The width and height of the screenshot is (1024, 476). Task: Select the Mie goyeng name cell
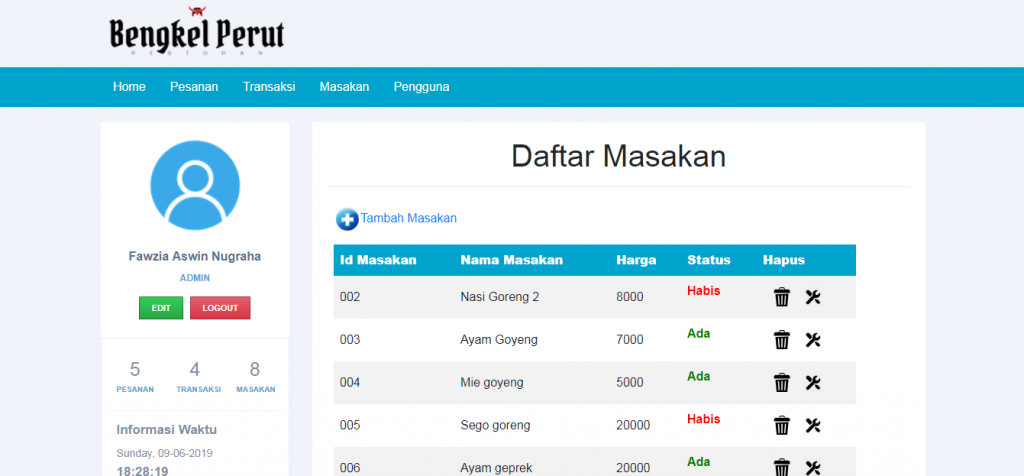[x=492, y=383]
